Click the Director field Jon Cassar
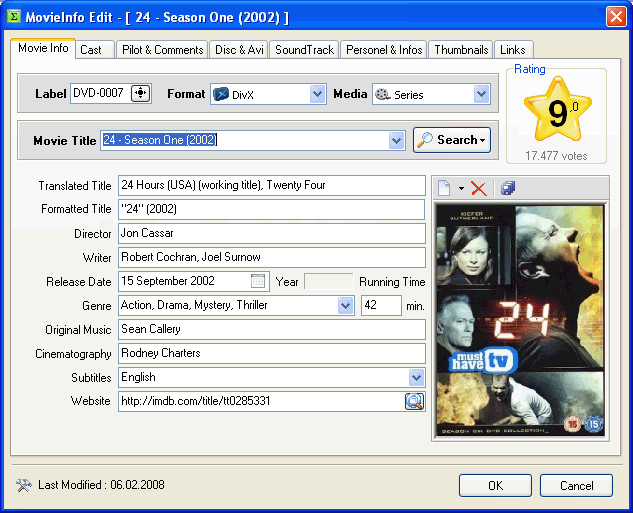The height and width of the screenshot is (513, 633). [272, 233]
